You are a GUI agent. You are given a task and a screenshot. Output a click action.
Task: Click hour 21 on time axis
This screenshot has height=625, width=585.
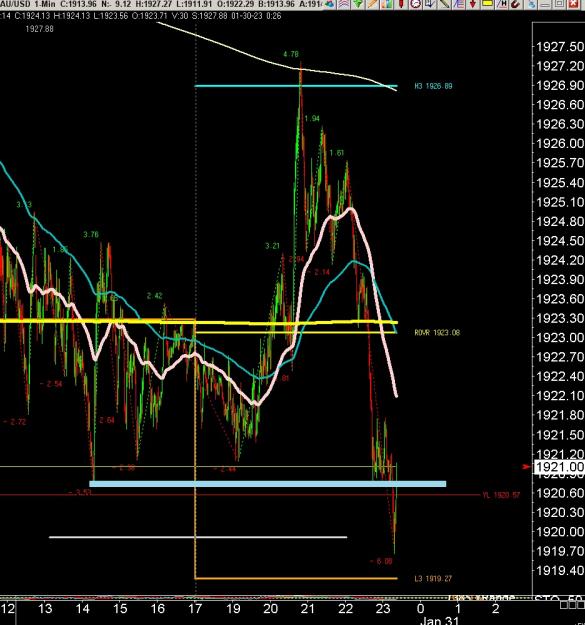308,609
